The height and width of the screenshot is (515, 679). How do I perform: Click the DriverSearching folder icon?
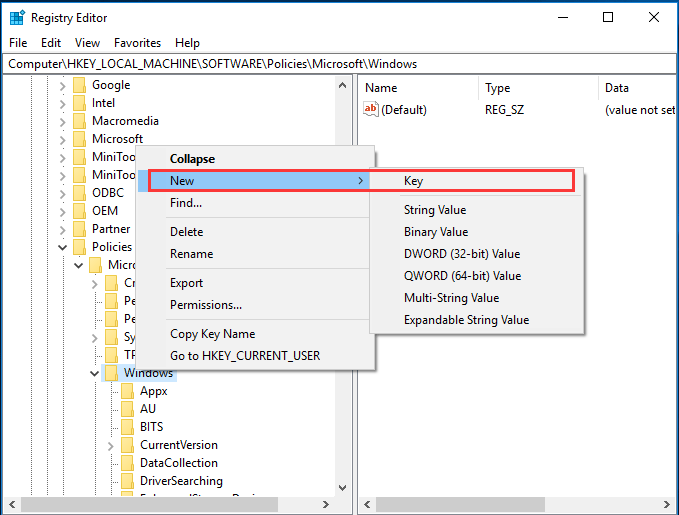[x=127, y=481]
